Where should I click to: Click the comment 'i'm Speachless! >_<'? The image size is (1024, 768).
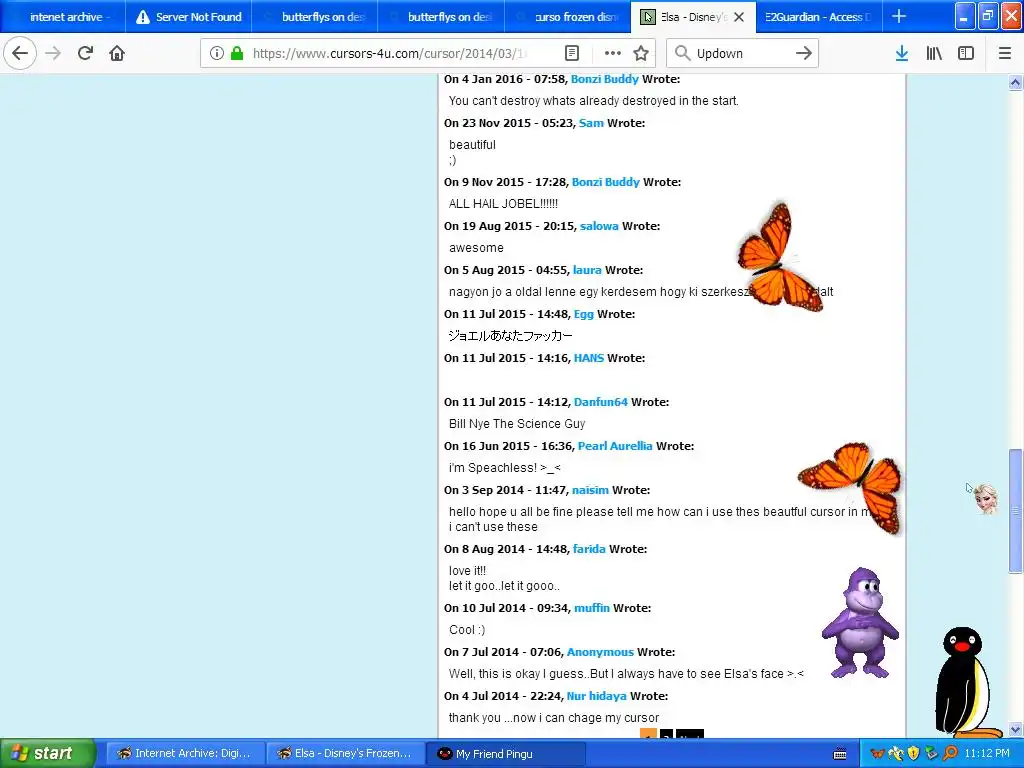coord(505,468)
